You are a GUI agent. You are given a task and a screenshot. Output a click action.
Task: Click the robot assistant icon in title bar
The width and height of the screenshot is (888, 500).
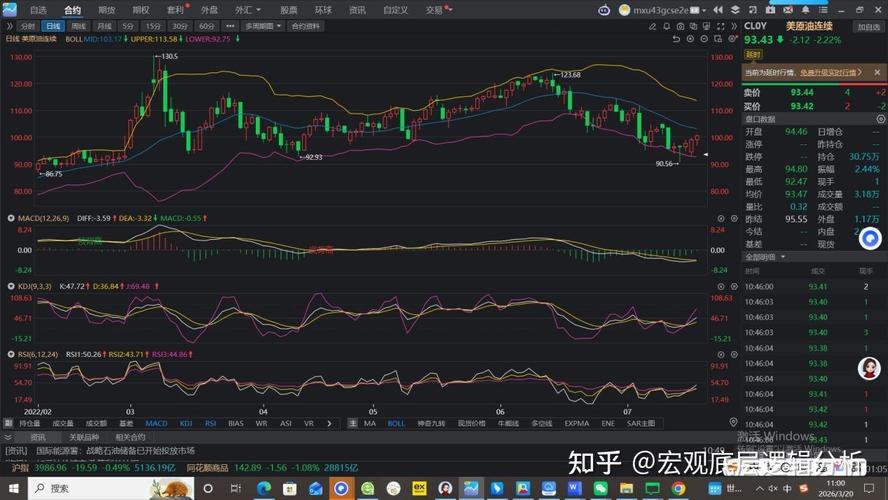[604, 10]
